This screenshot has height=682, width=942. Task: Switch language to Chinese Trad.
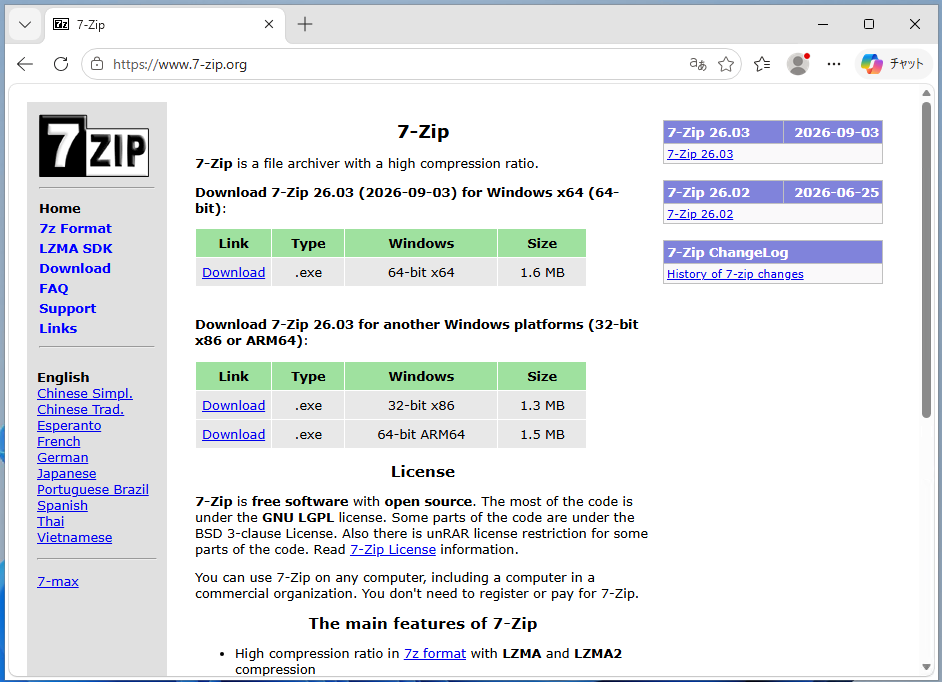click(81, 410)
